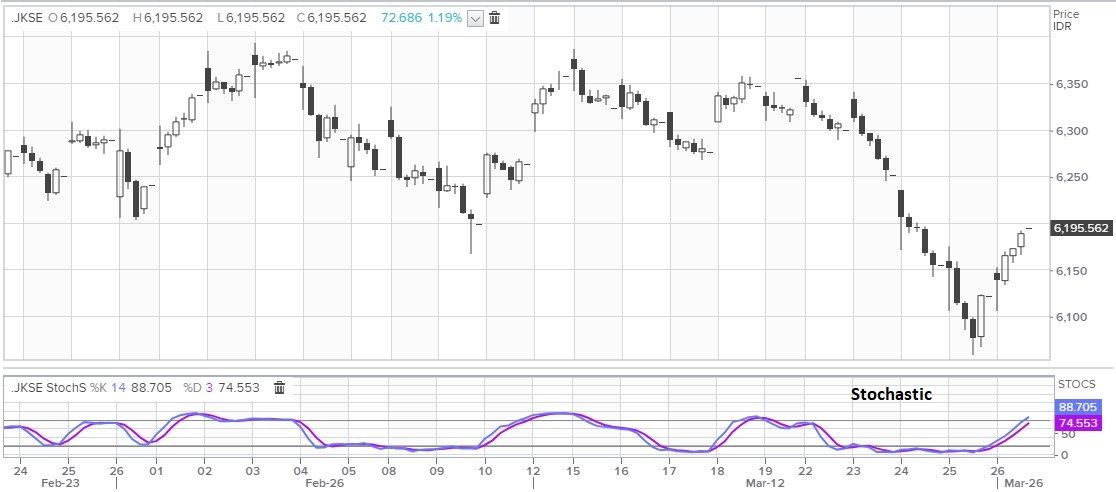Click the 72.686 price change value

click(401, 19)
